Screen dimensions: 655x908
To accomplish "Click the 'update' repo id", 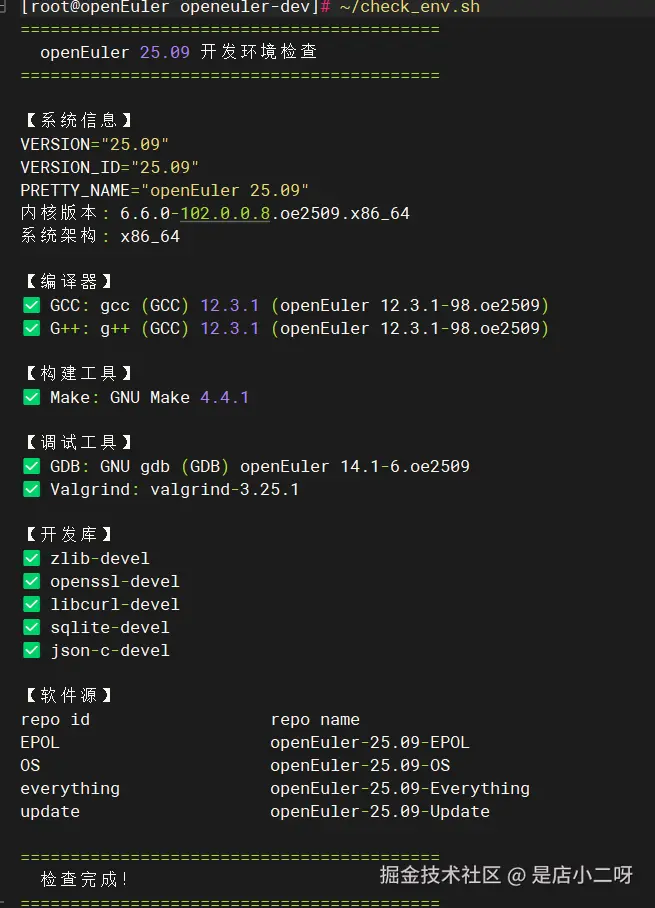I will click(50, 811).
